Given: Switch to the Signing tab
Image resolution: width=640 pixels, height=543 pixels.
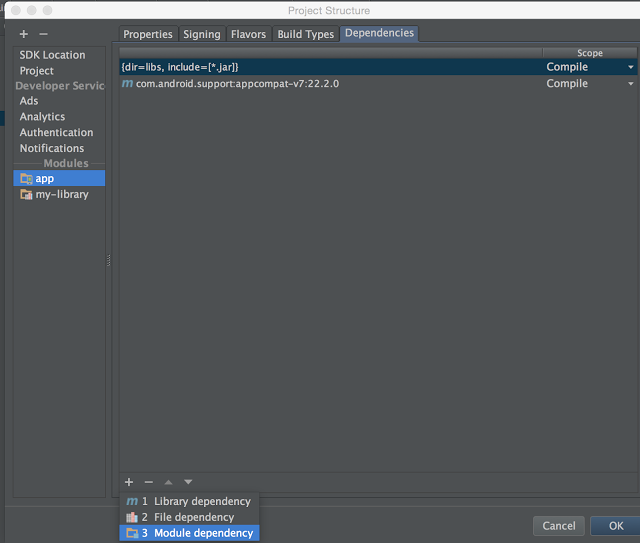Looking at the screenshot, I should 201,34.
